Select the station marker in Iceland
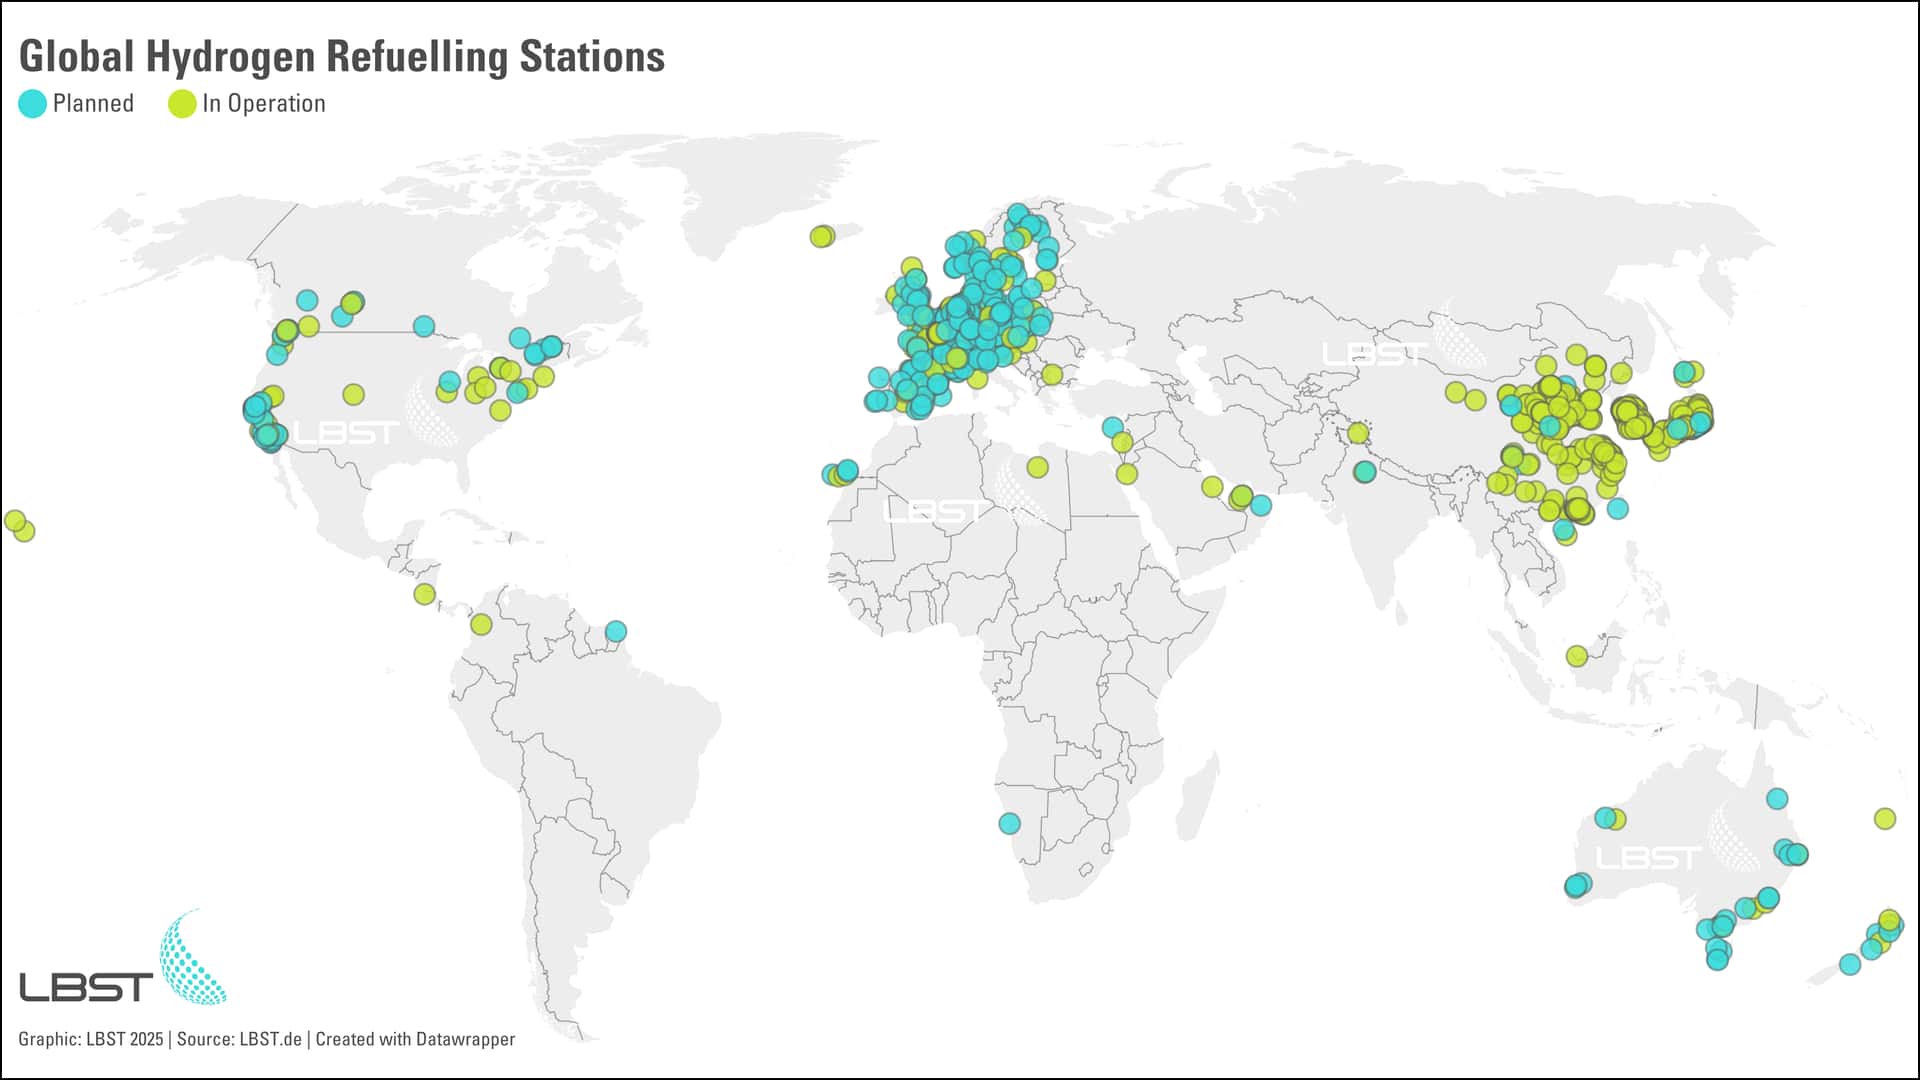The height and width of the screenshot is (1080, 1920). pos(822,236)
